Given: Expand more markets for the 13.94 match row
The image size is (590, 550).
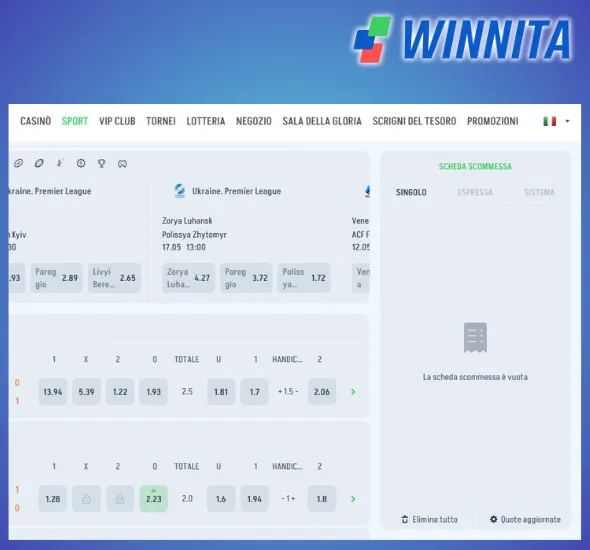Looking at the screenshot, I should (353, 392).
